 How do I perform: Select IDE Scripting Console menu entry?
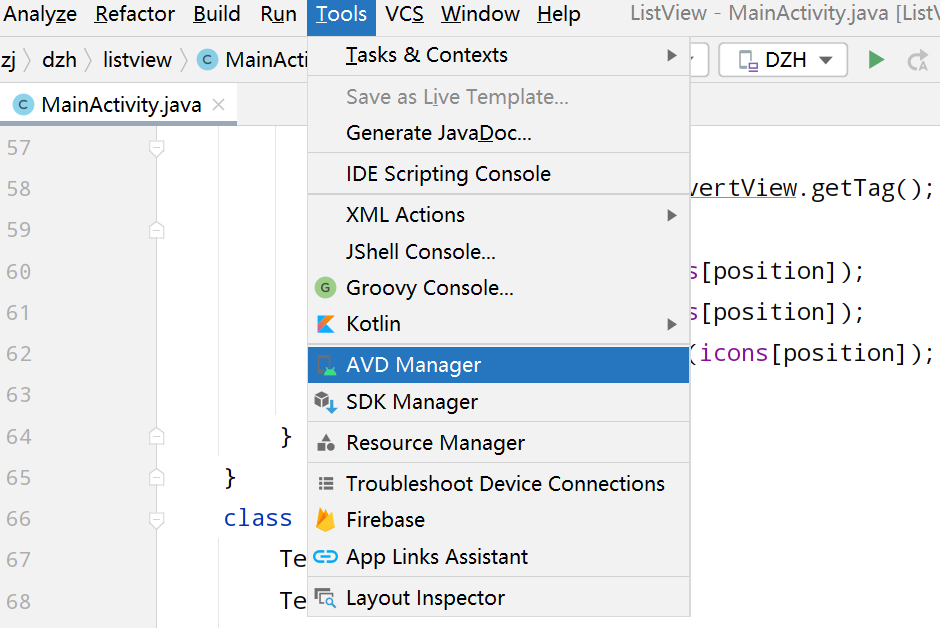click(448, 174)
